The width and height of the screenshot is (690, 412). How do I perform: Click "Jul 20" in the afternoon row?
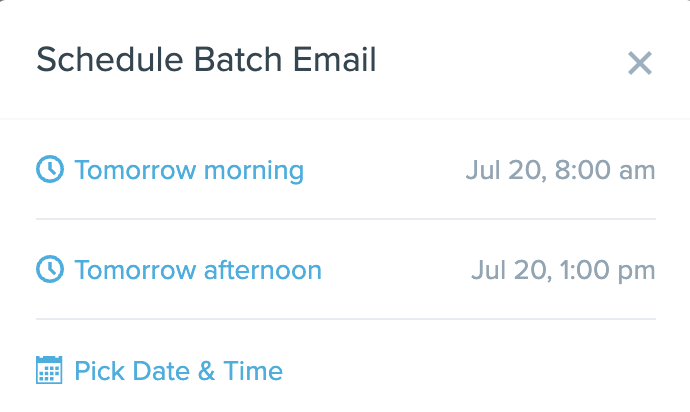click(501, 270)
